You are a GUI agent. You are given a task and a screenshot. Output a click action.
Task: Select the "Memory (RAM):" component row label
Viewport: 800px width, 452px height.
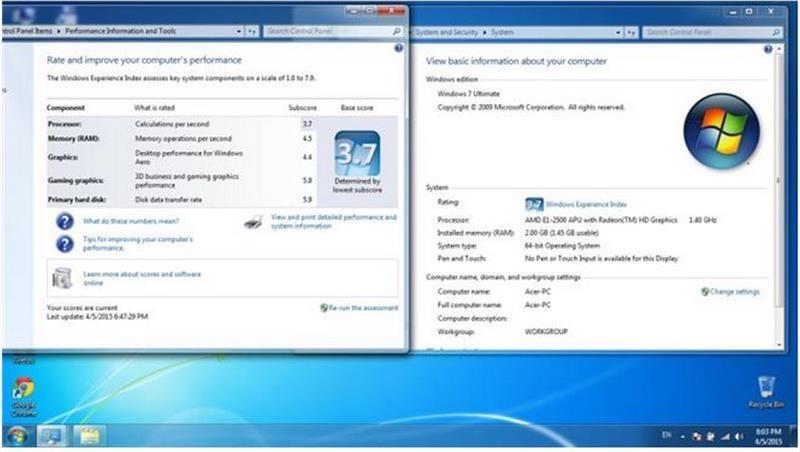coord(73,139)
